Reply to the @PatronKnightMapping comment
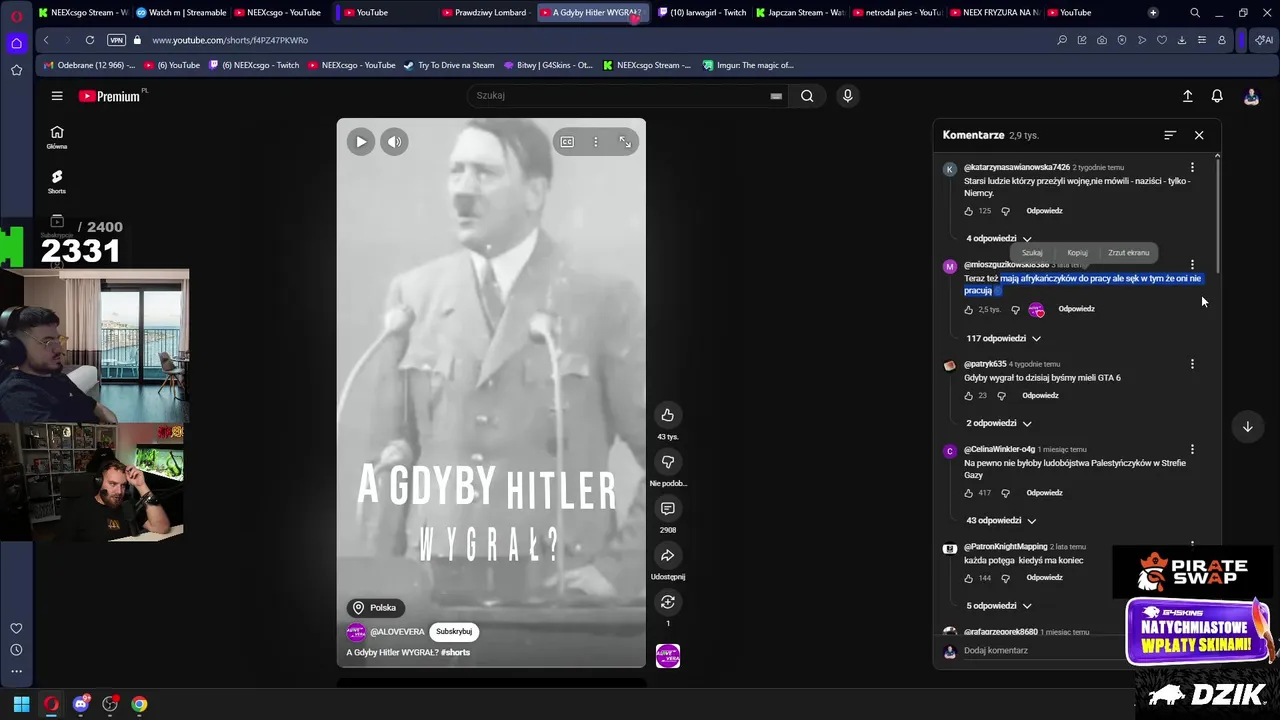Image resolution: width=1280 pixels, height=720 pixels. [x=1044, y=577]
